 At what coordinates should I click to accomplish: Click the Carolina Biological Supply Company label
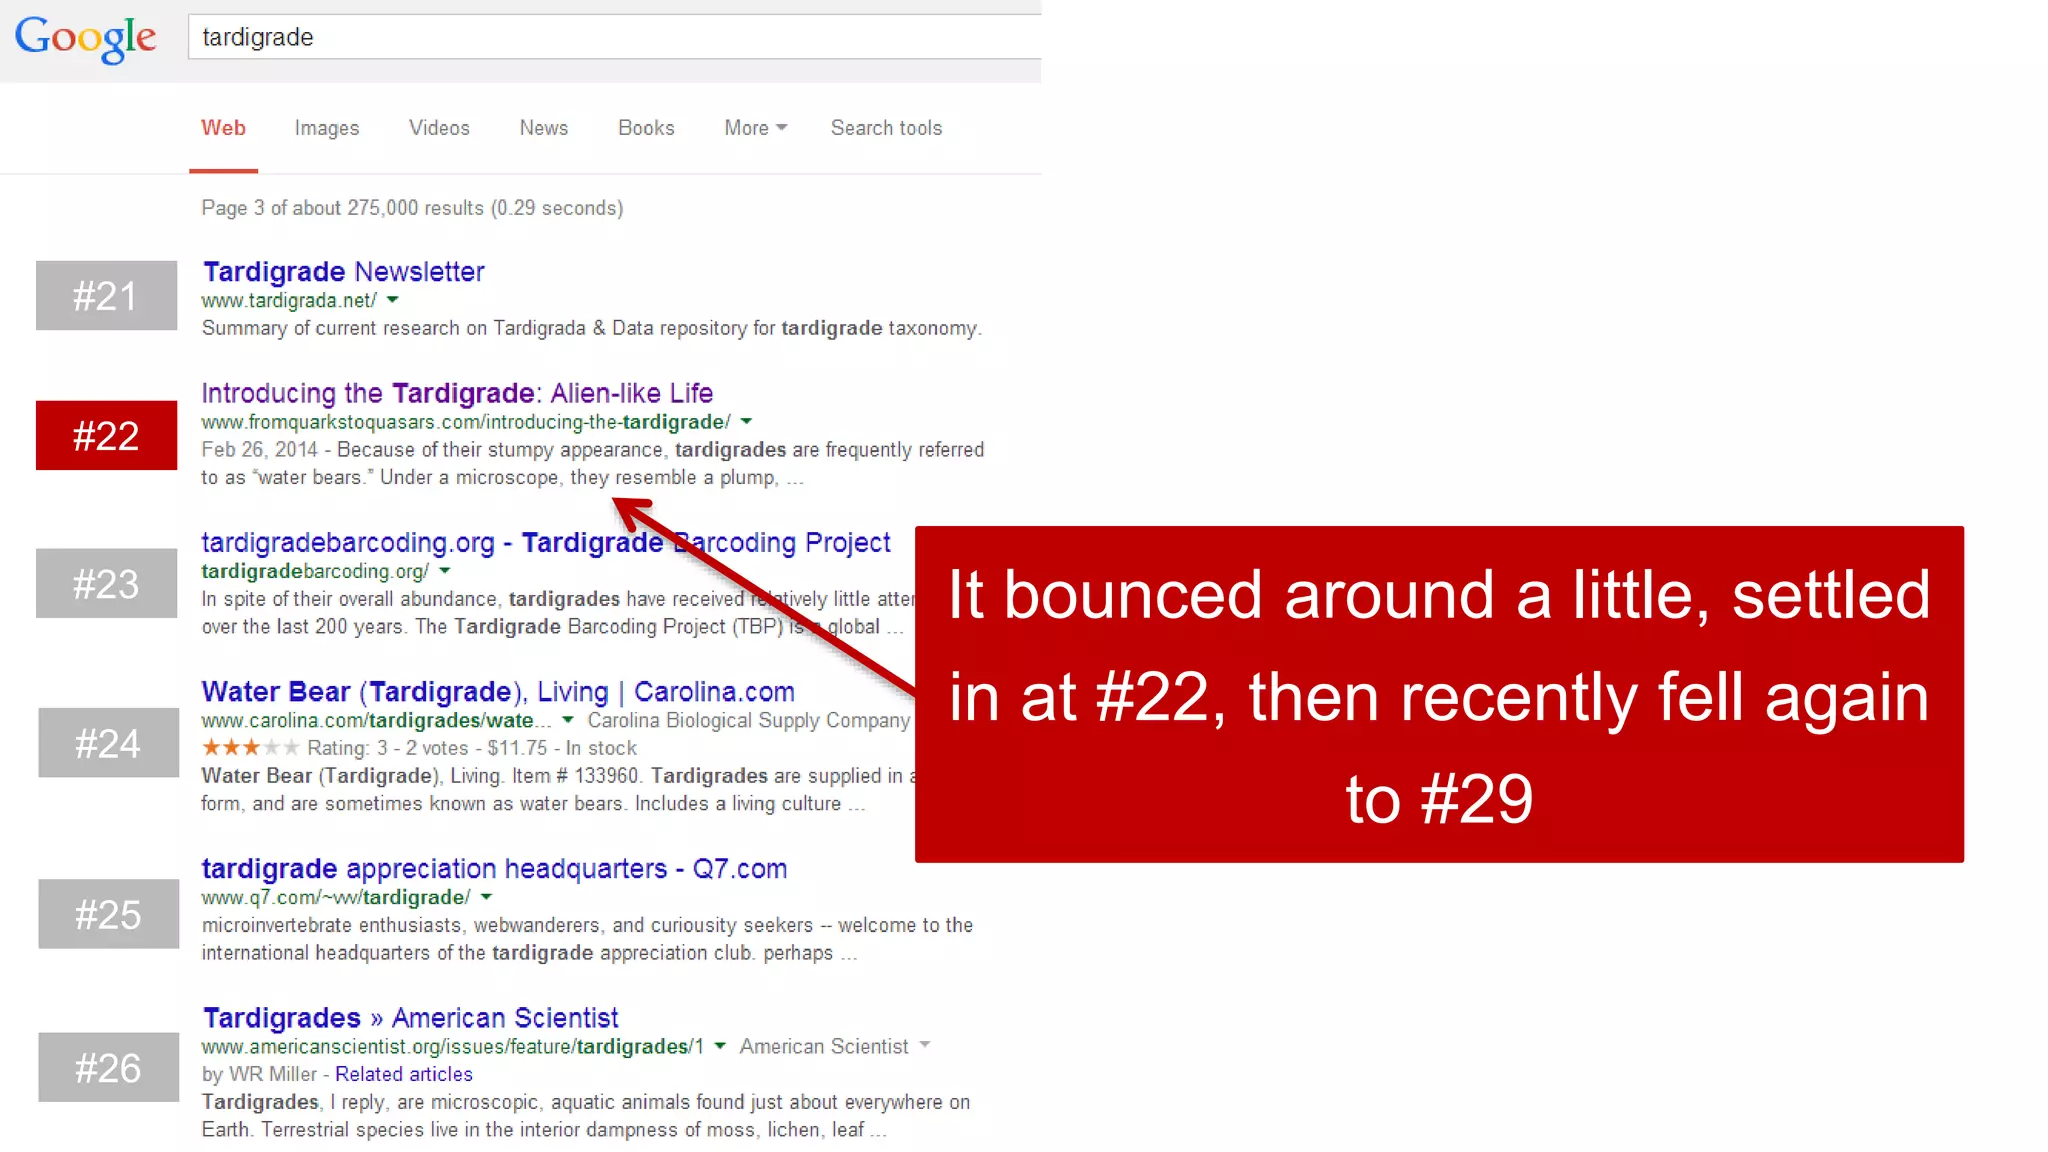749,720
